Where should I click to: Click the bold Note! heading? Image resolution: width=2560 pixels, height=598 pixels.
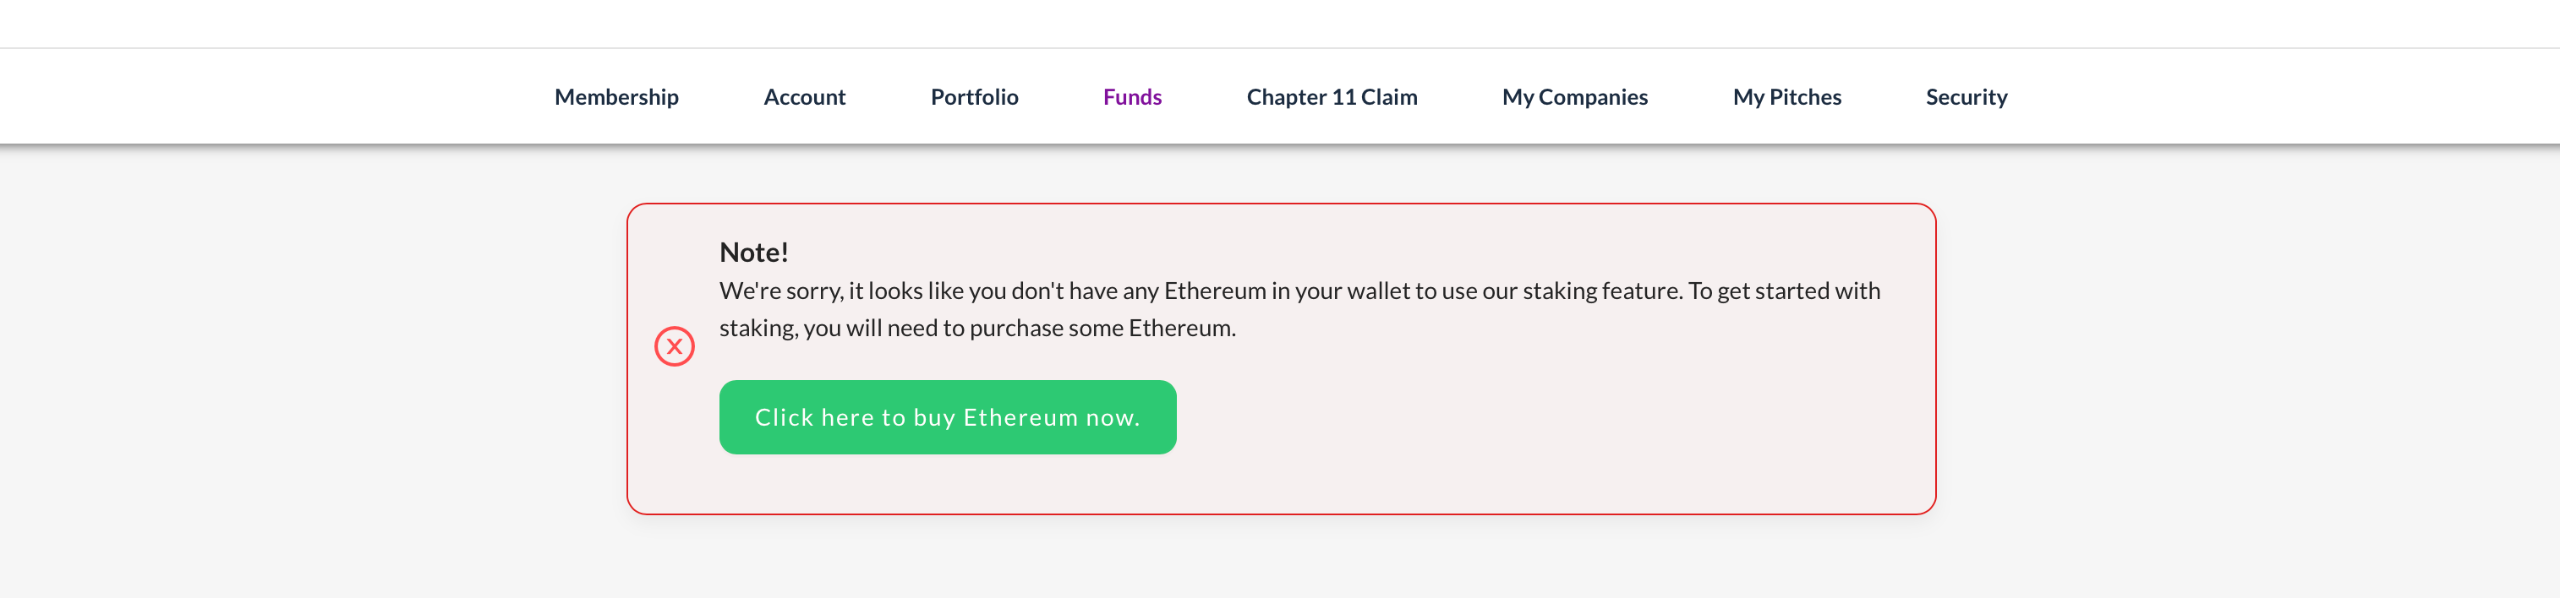click(x=753, y=252)
